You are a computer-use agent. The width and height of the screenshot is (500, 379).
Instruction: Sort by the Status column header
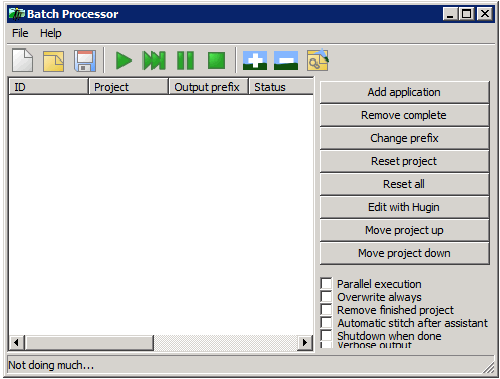[x=281, y=87]
